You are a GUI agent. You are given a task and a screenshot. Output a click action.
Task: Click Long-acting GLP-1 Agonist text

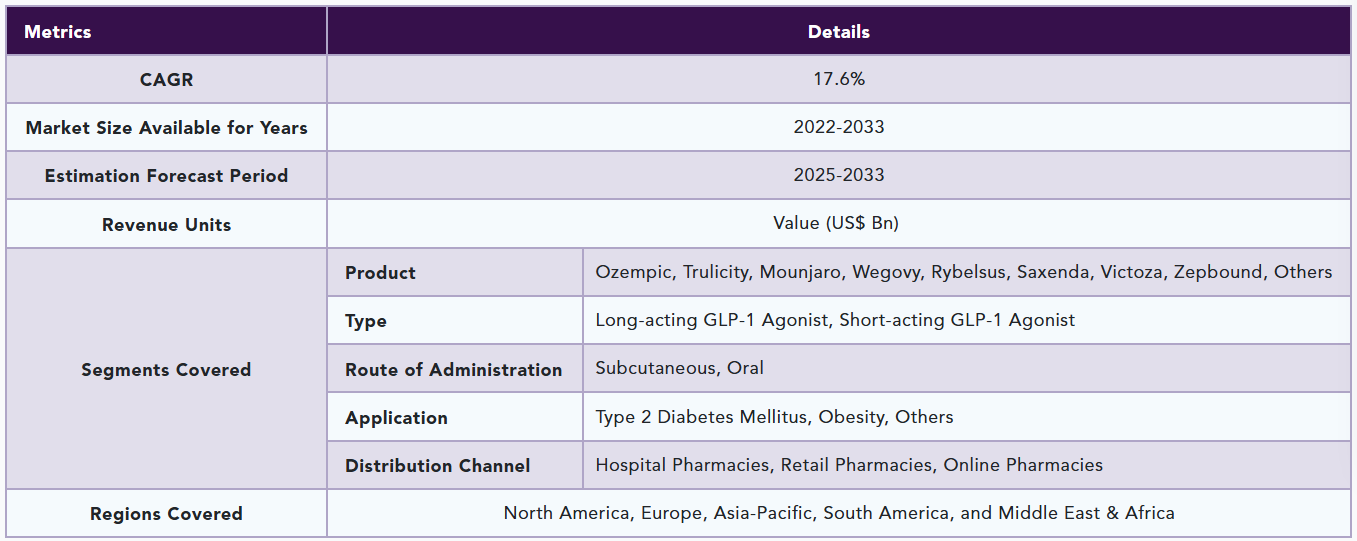712,320
